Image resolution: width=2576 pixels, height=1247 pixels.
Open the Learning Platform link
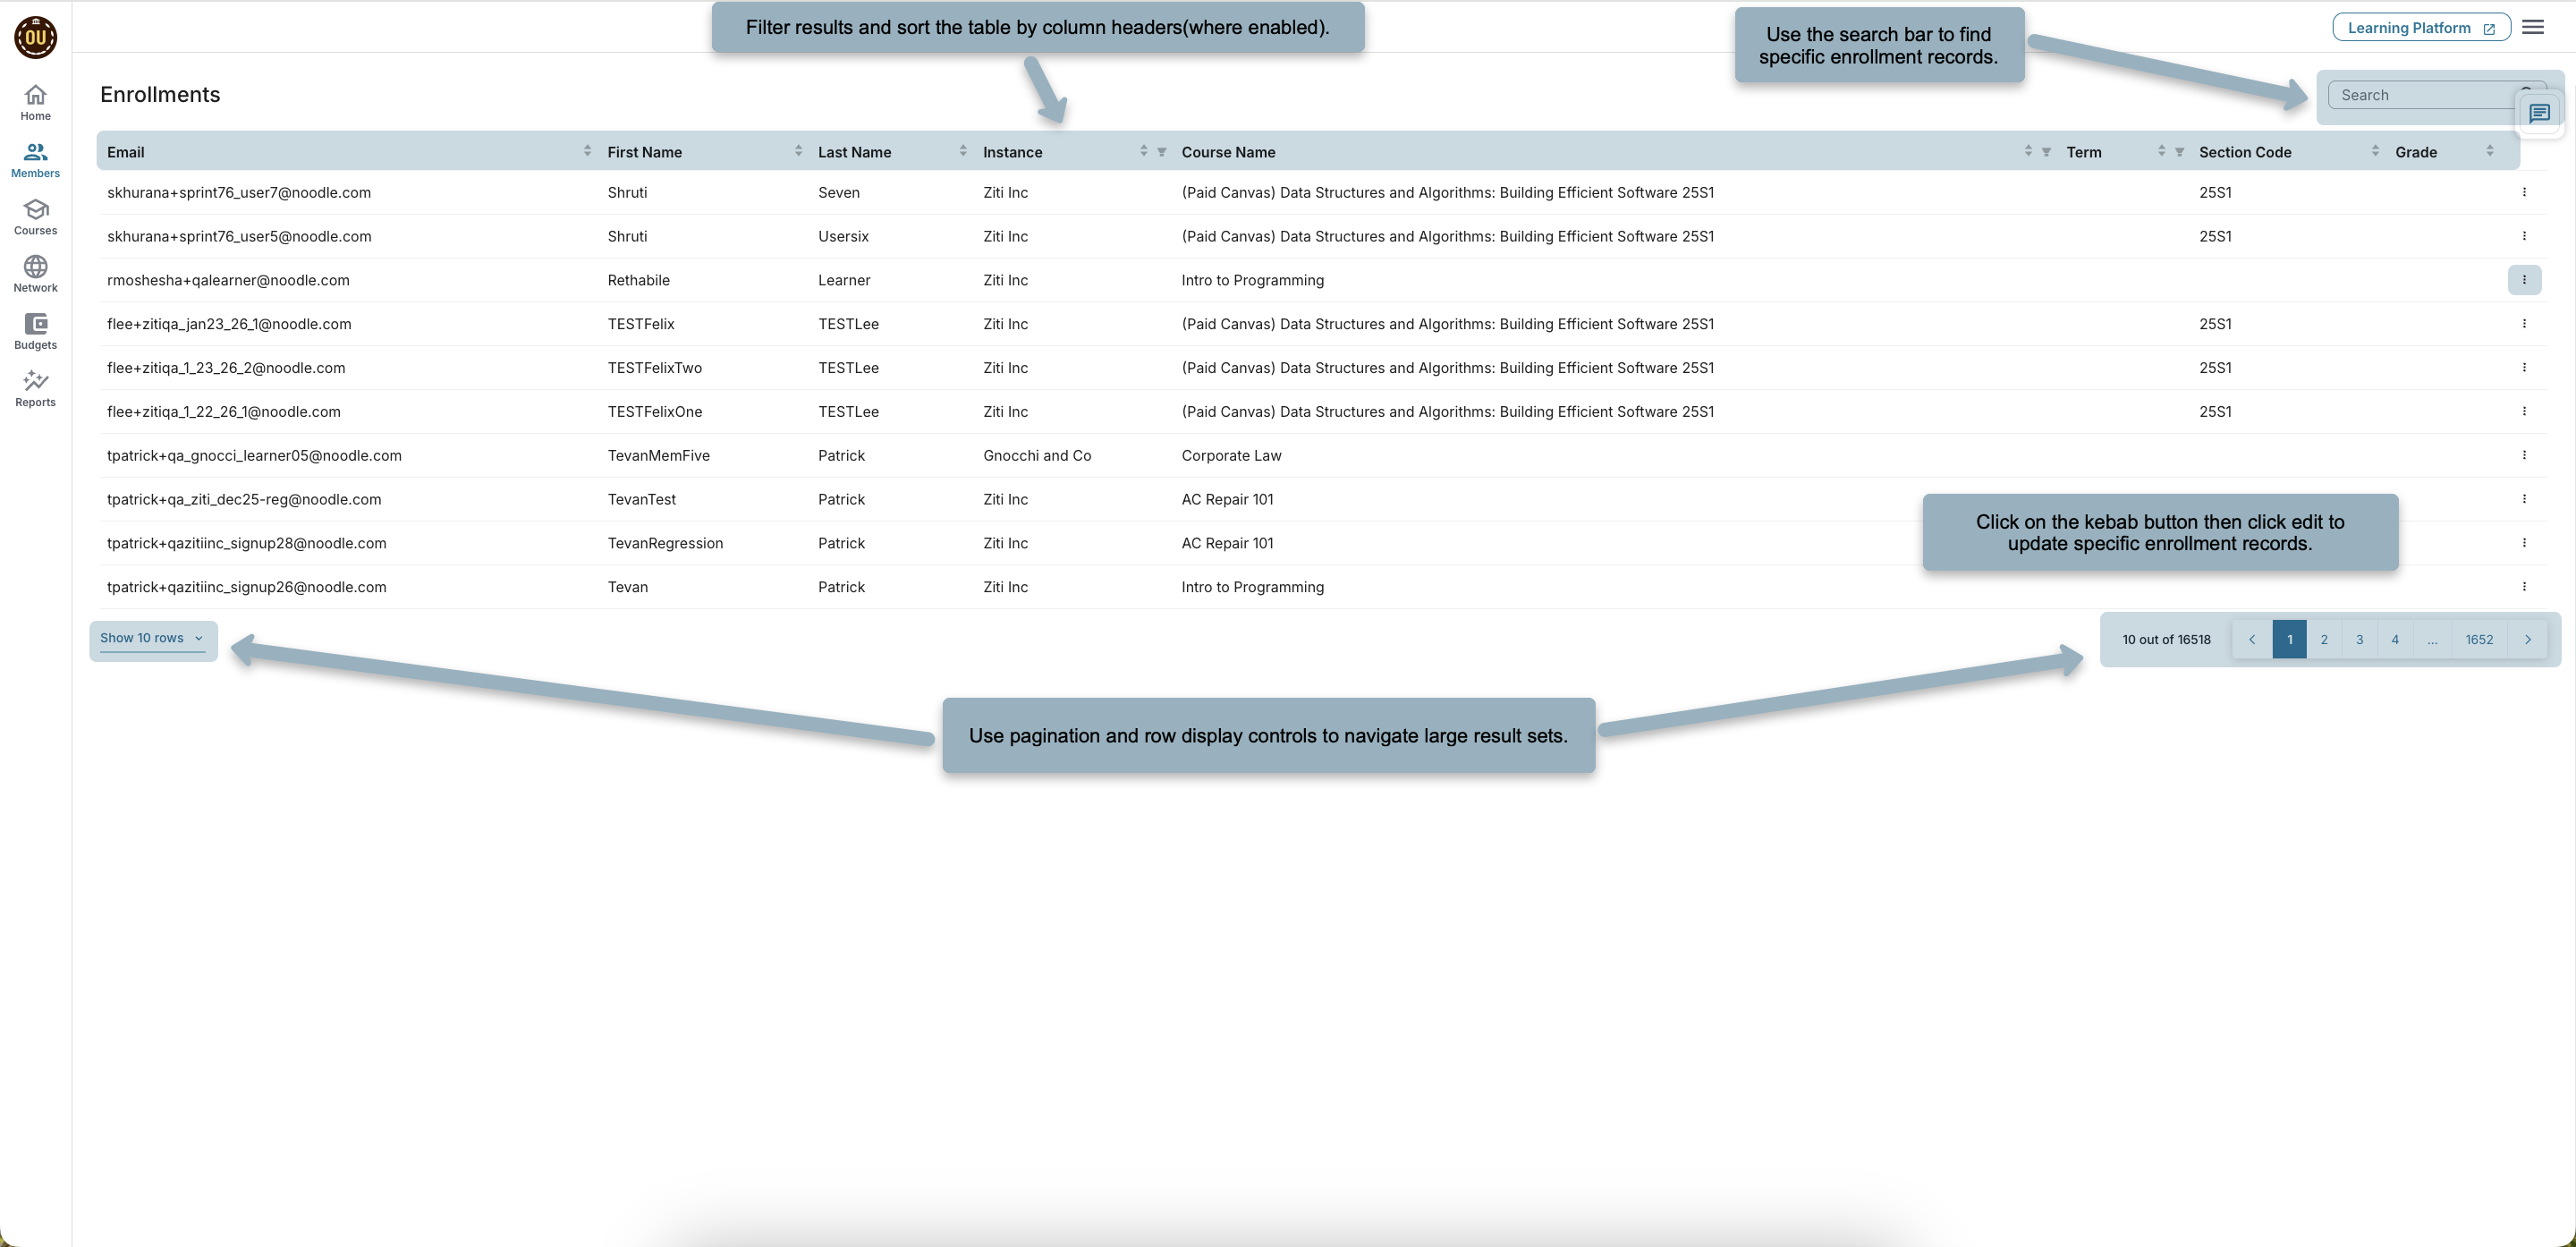point(2421,28)
